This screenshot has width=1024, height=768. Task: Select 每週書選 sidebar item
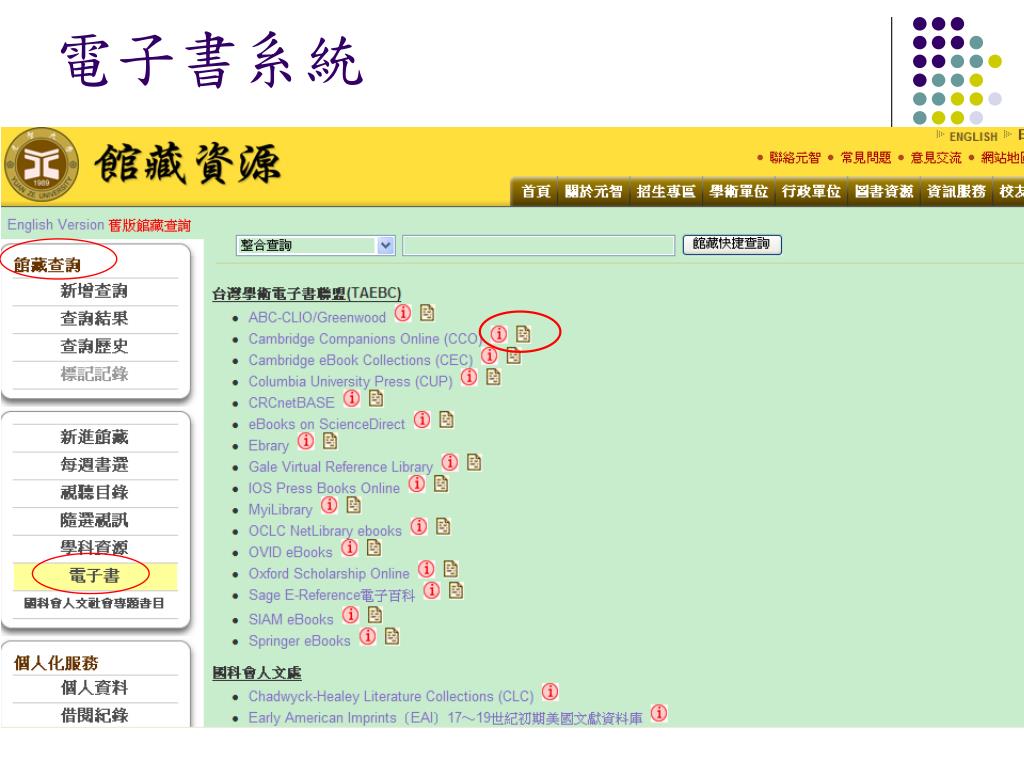[94, 465]
